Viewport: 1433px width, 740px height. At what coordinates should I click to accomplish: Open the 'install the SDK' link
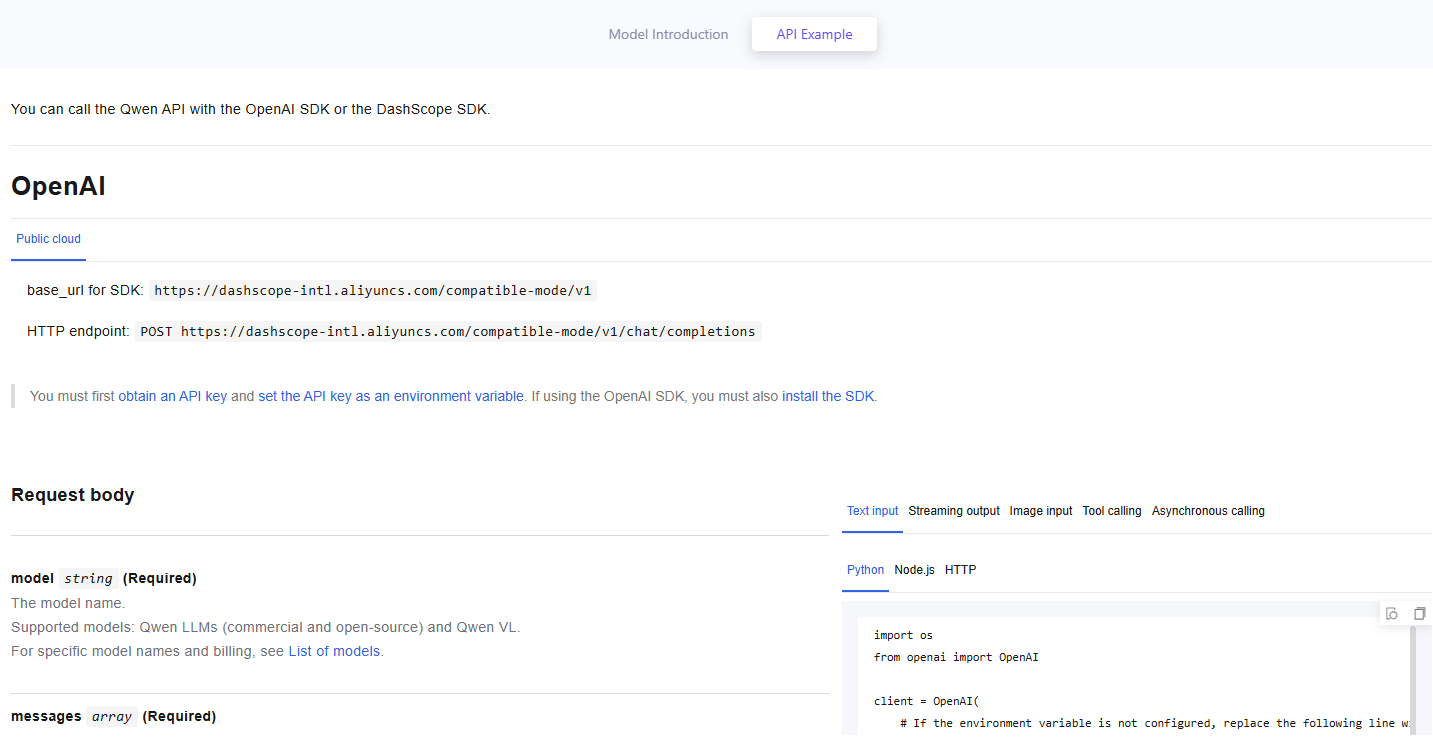[828, 396]
